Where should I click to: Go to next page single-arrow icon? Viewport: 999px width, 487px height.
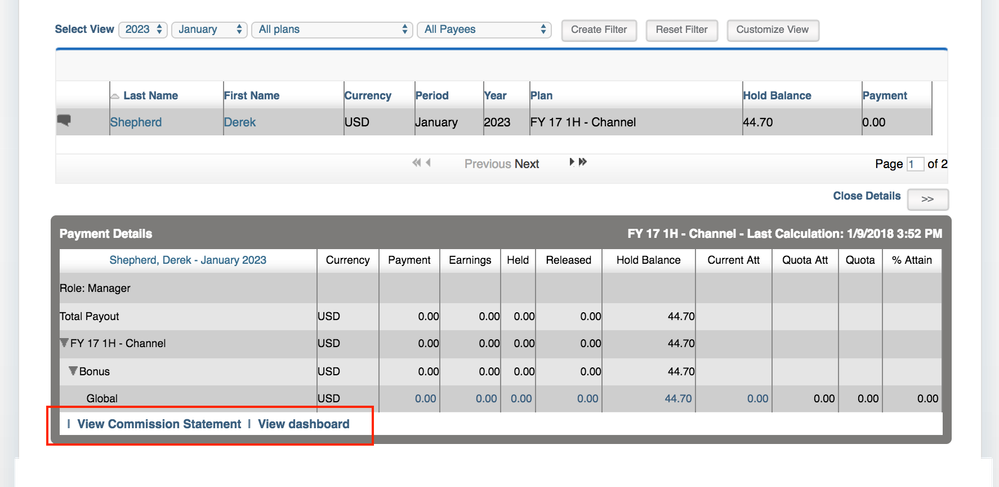(572, 162)
